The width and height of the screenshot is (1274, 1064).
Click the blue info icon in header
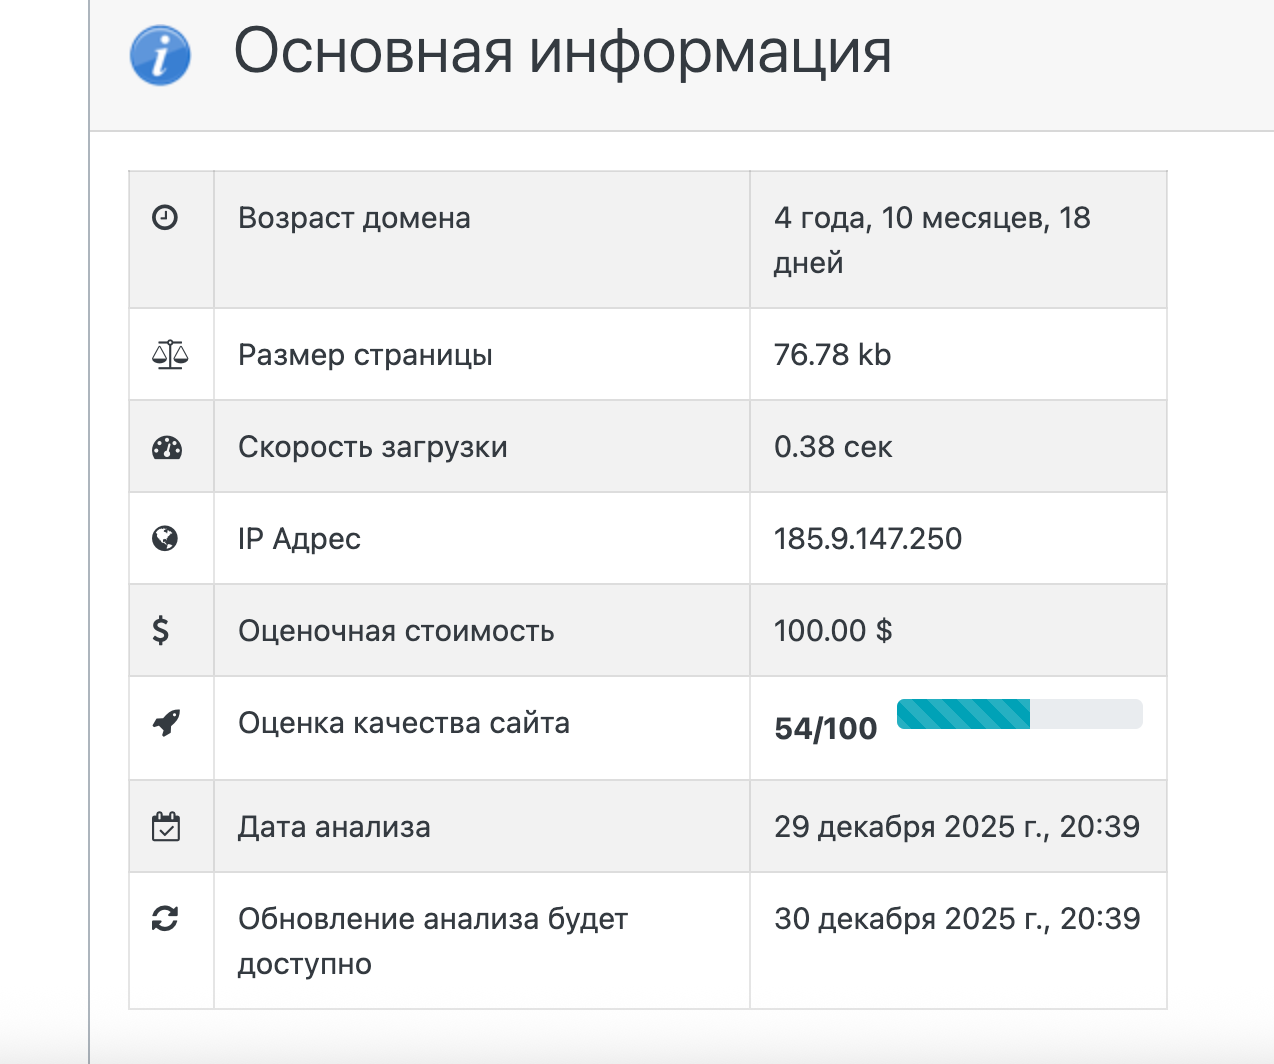click(160, 55)
